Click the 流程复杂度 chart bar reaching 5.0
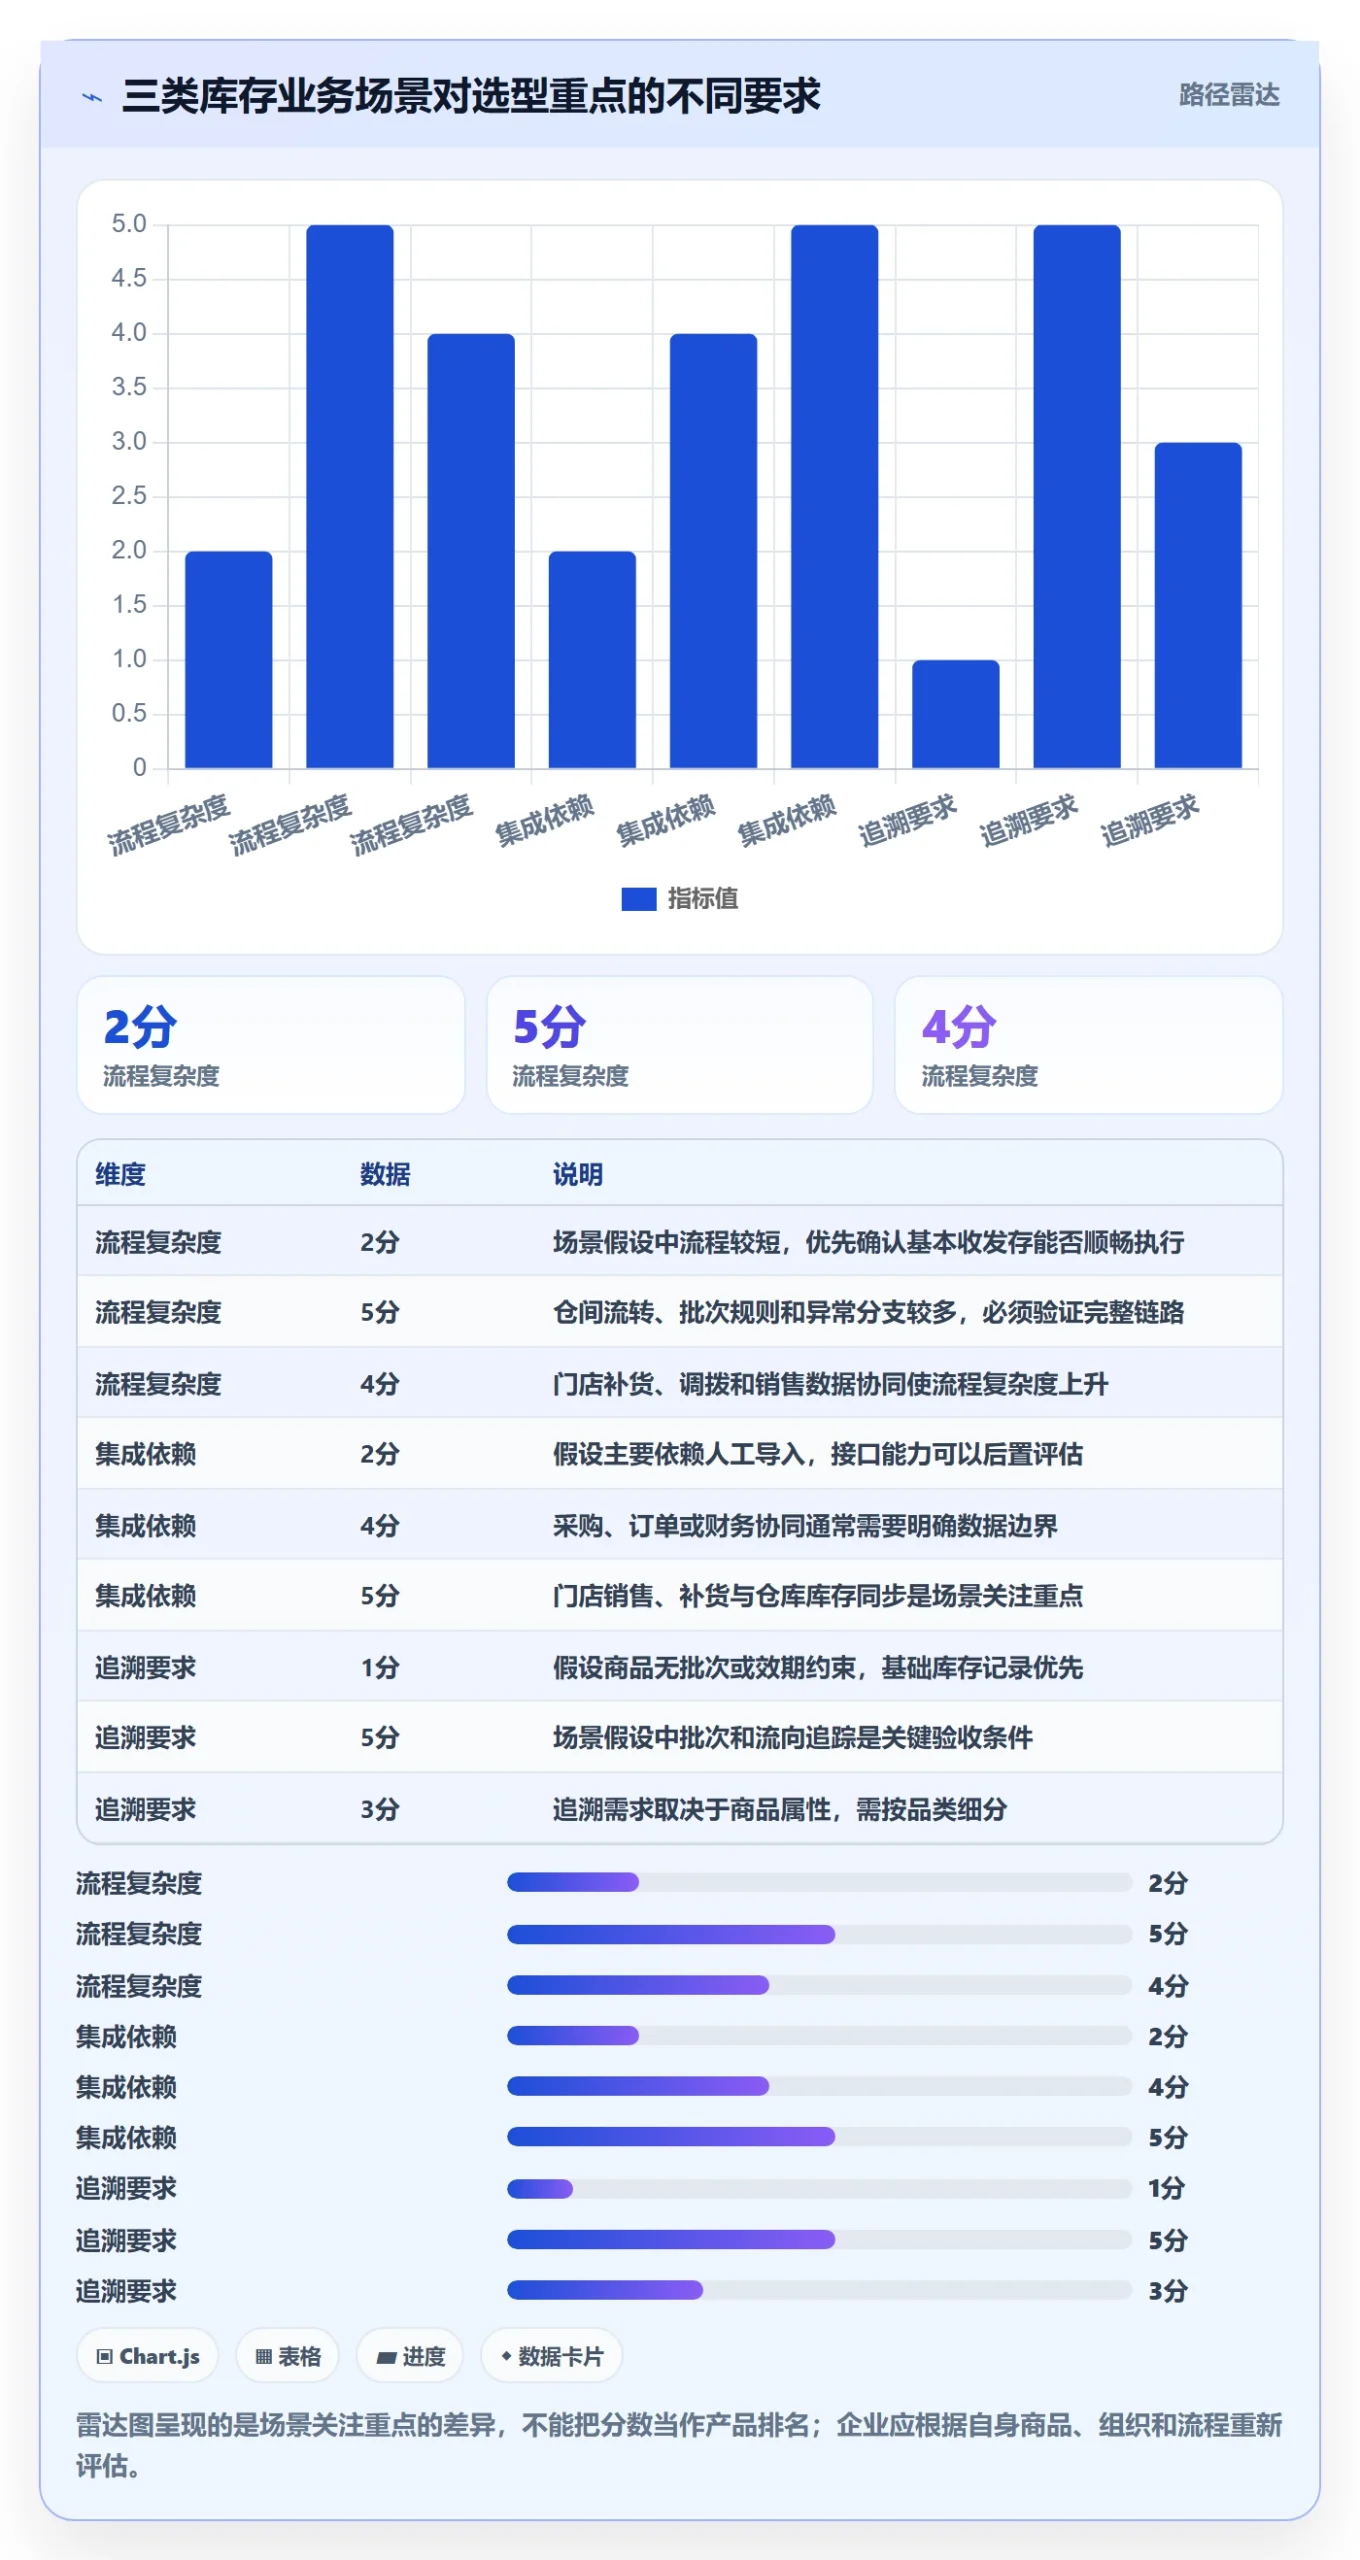 [x=349, y=497]
